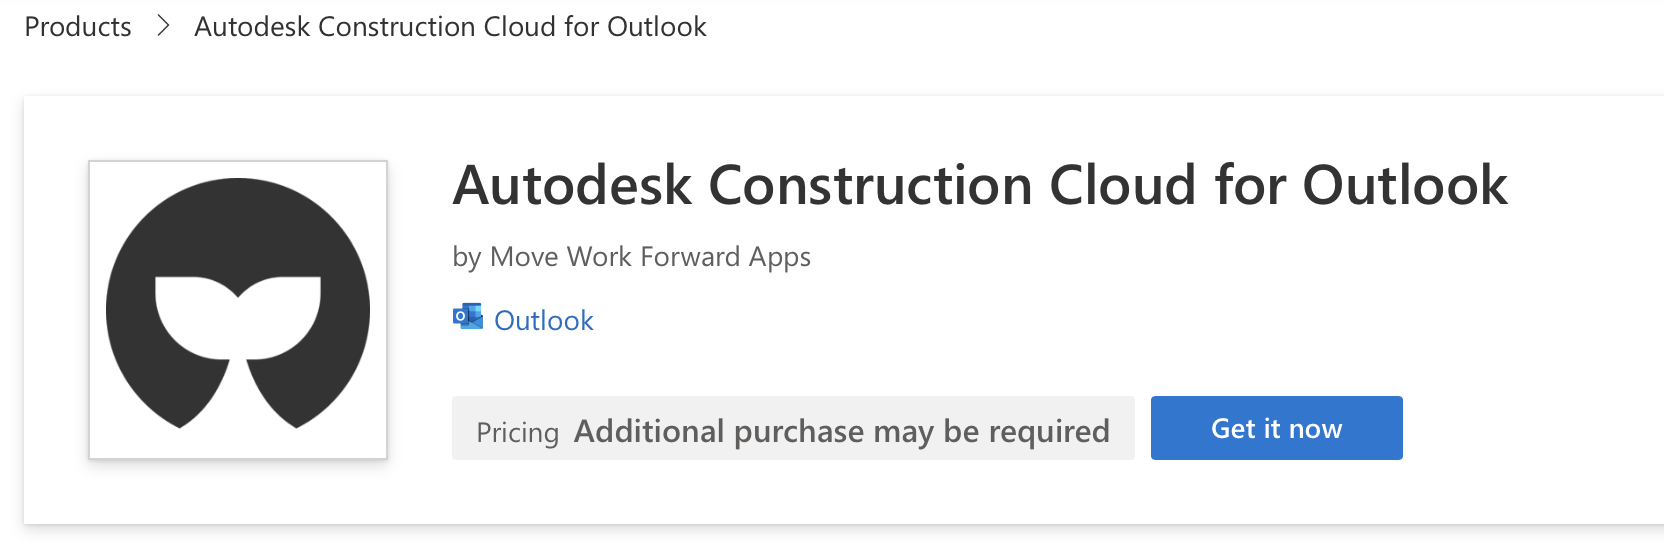Click the word 'Outlook' in the large title

[x=1405, y=186]
